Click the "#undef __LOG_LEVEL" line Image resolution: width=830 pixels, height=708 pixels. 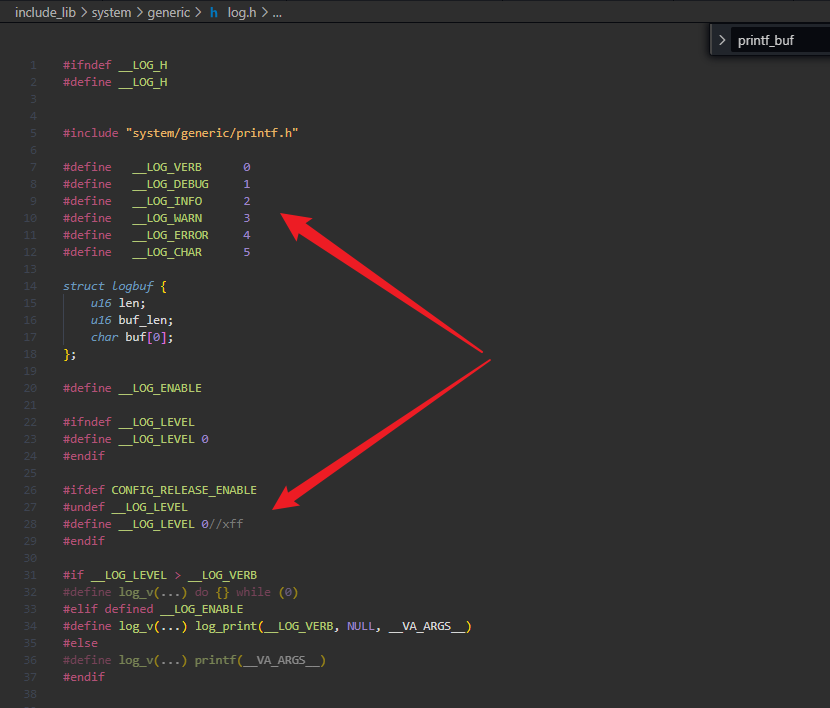coord(125,507)
